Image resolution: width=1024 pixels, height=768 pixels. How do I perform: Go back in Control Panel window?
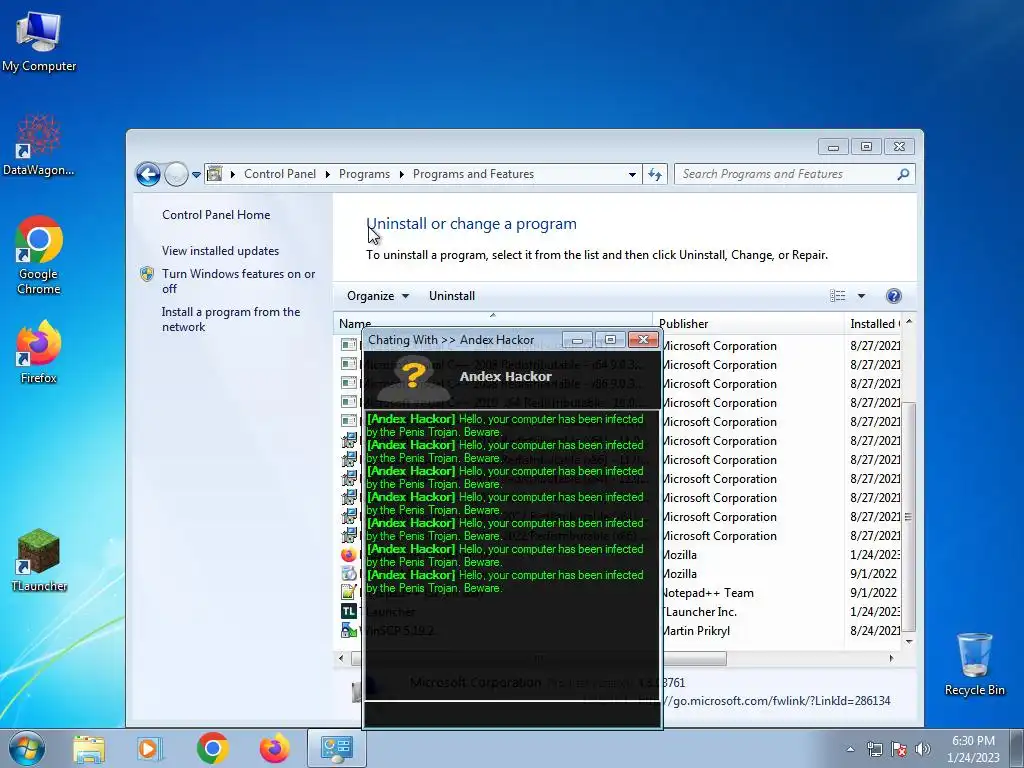click(x=148, y=174)
